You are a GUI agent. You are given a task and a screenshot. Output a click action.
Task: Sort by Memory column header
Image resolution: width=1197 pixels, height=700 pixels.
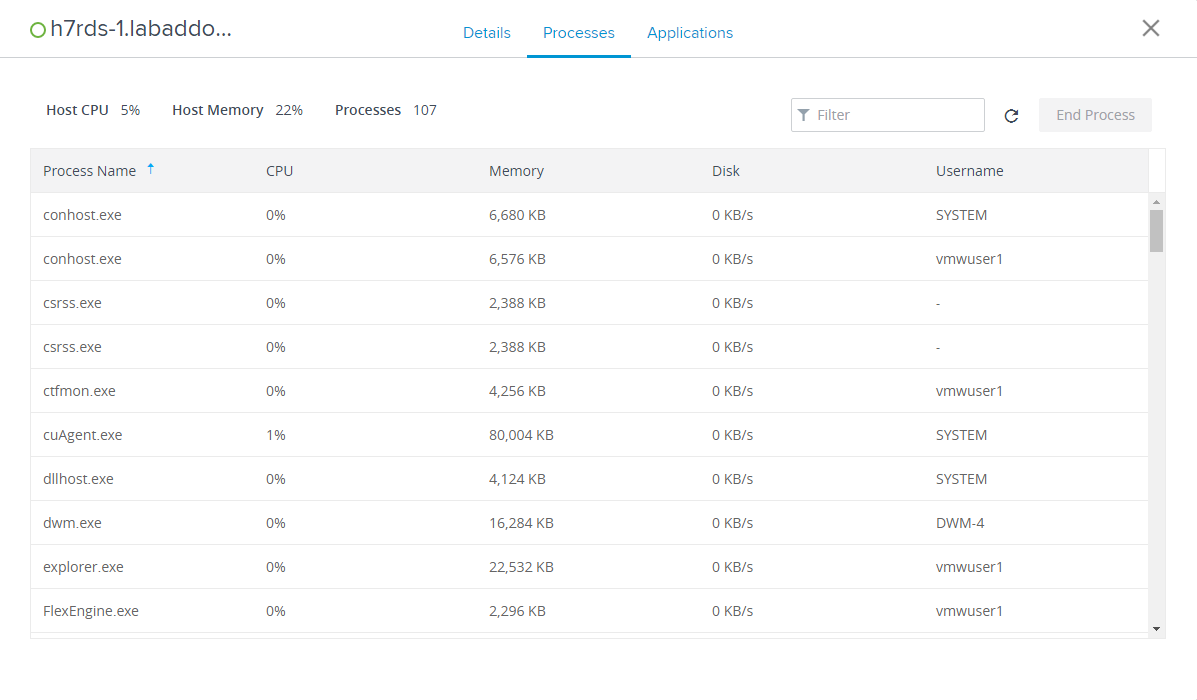tap(516, 171)
